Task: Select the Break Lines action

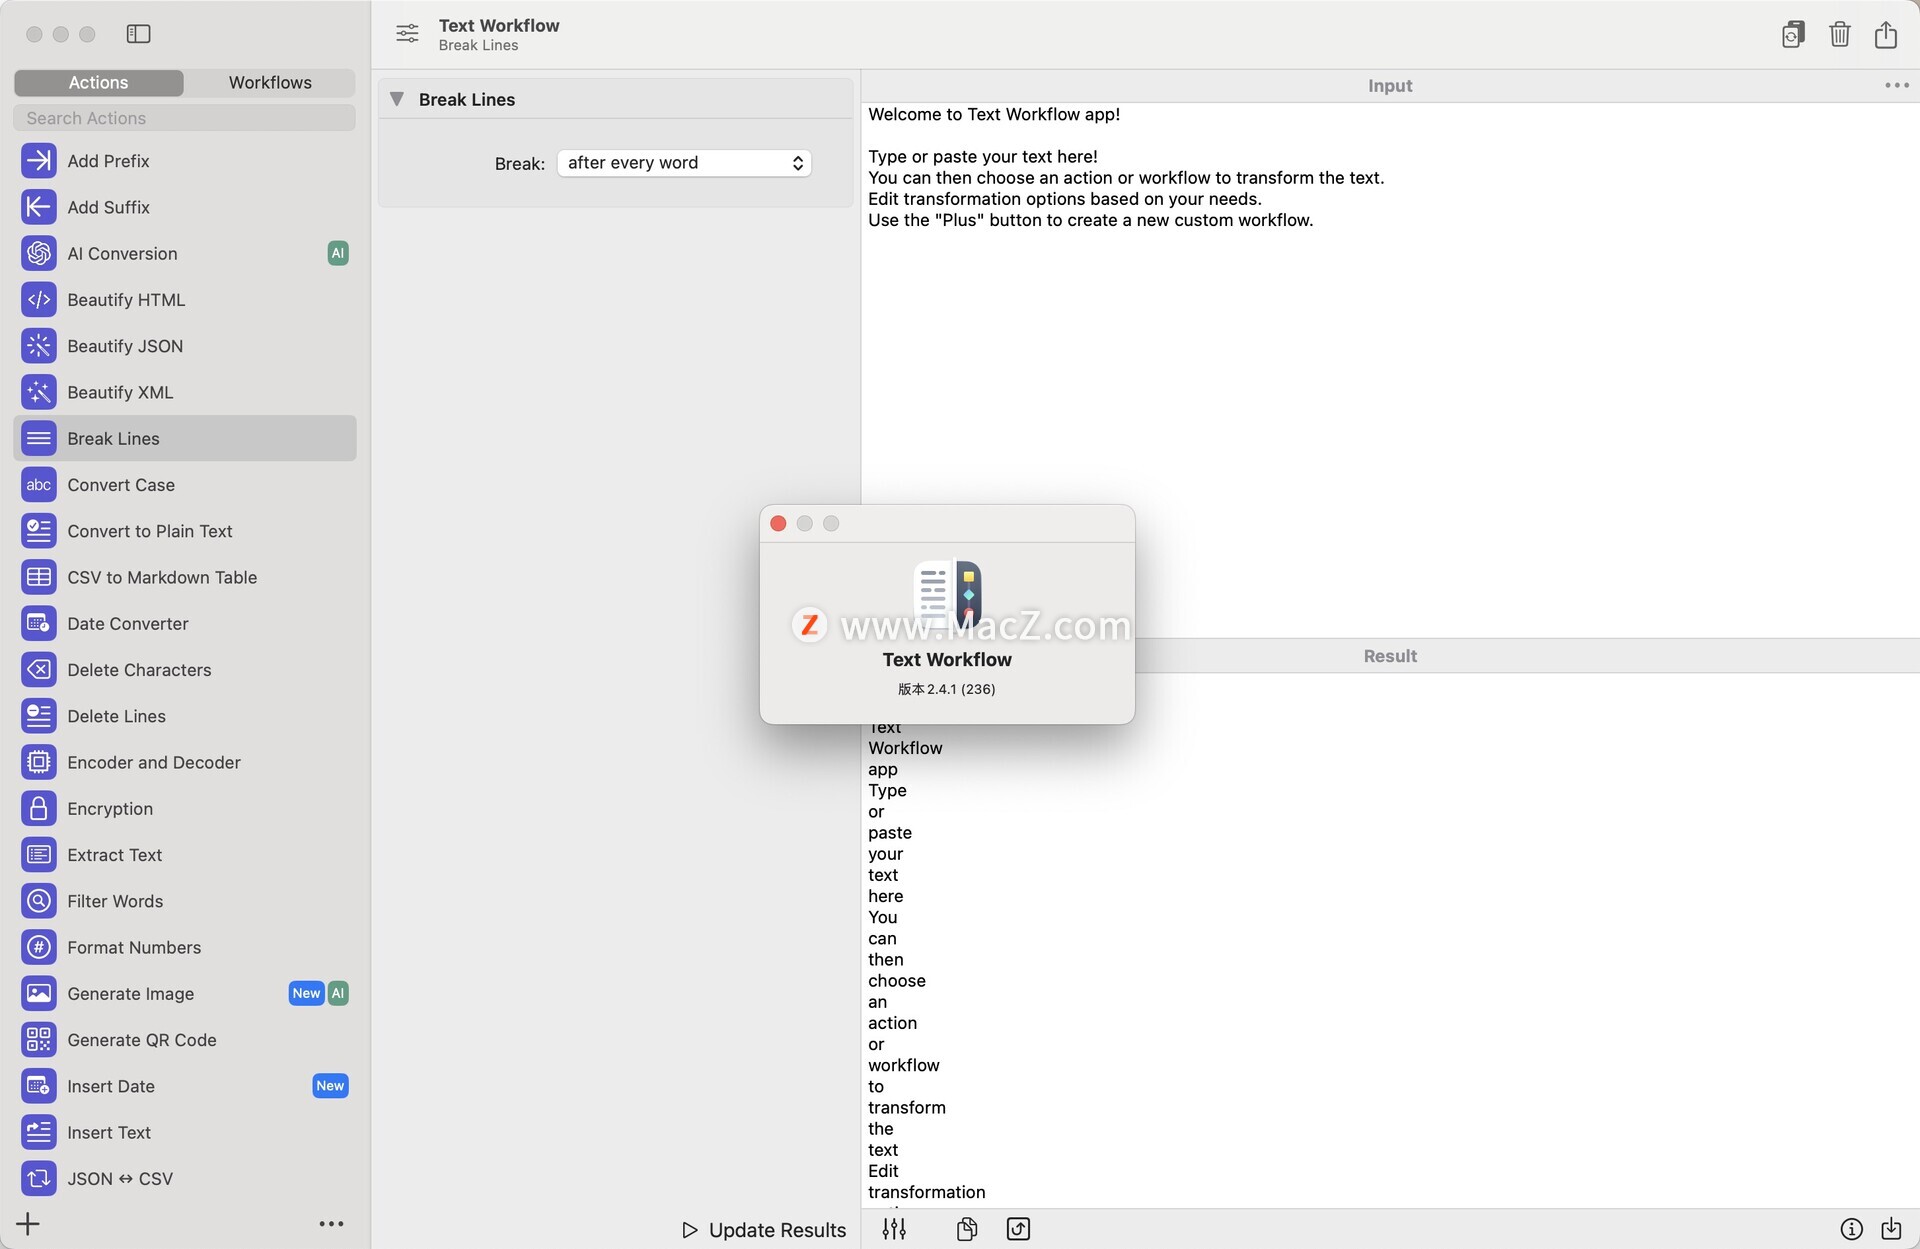Action: click(185, 438)
